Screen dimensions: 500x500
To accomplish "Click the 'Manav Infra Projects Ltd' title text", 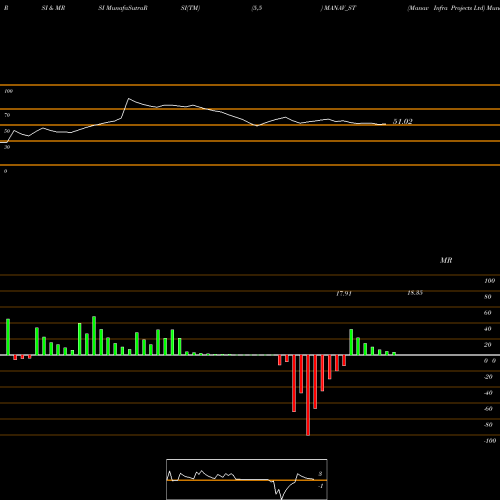I will point(446,8).
